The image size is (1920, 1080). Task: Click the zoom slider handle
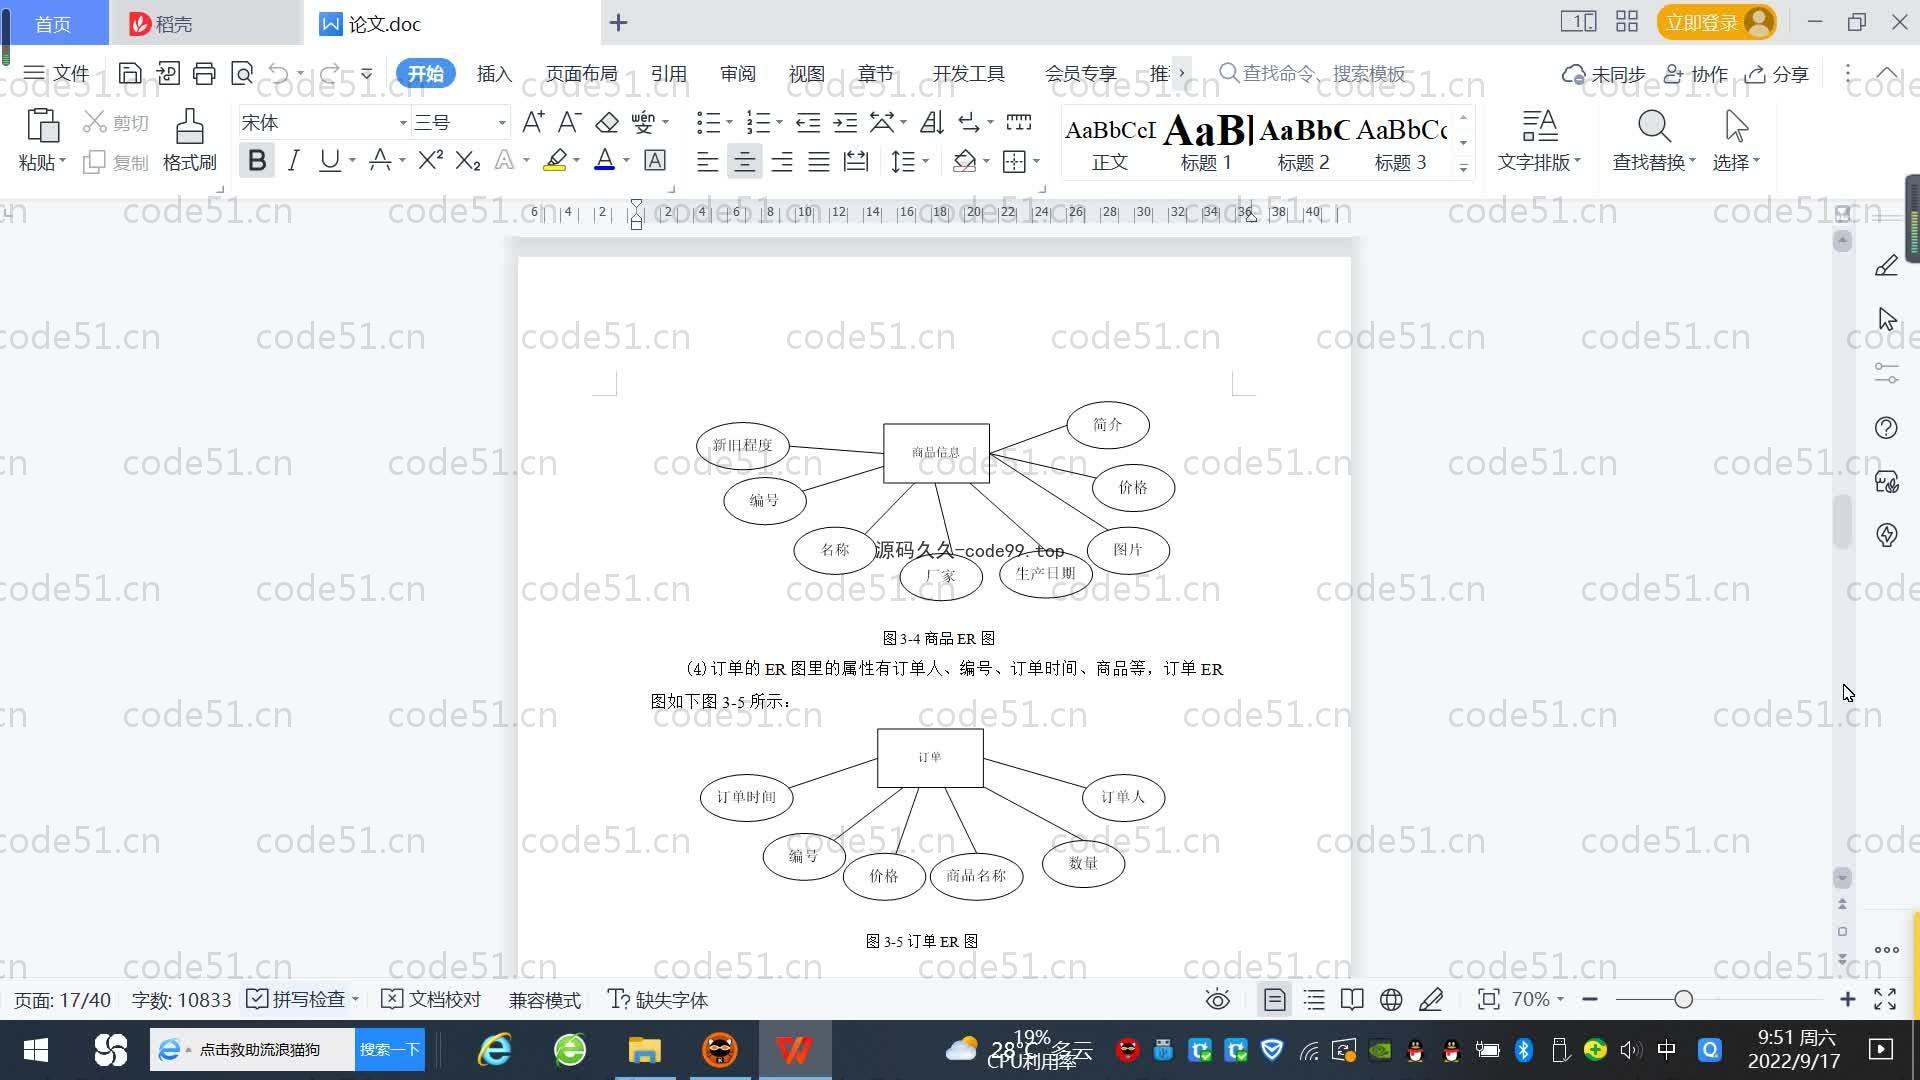pyautogui.click(x=1684, y=999)
